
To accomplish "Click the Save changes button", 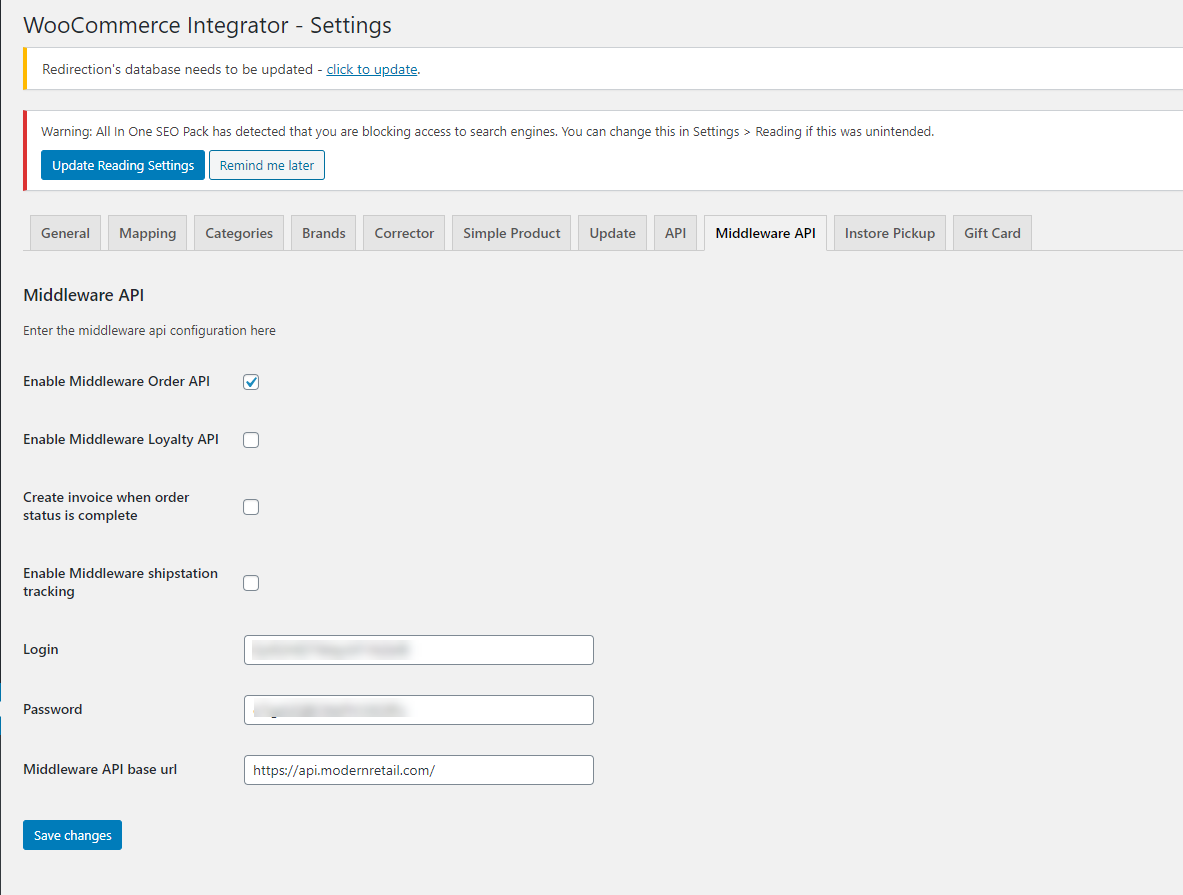I will tap(72, 835).
